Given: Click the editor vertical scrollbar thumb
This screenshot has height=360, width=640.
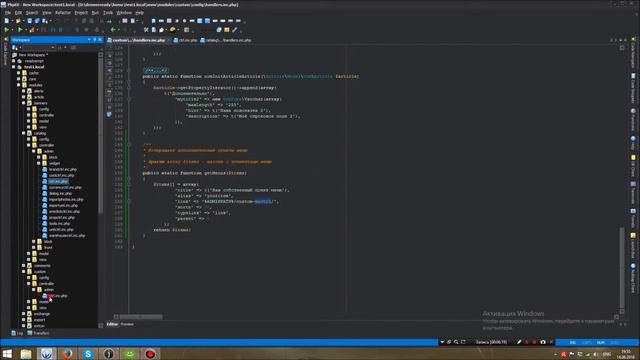Looking at the screenshot, I should (622, 268).
